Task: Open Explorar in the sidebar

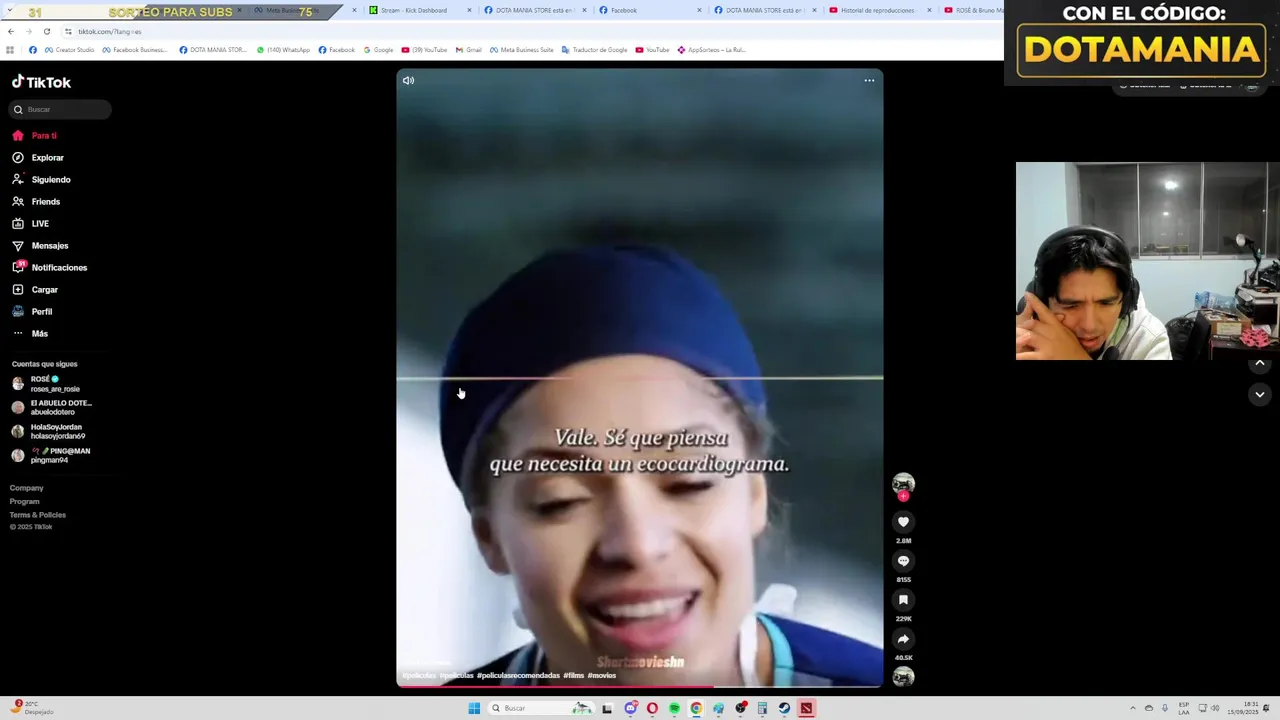Action: (38, 157)
